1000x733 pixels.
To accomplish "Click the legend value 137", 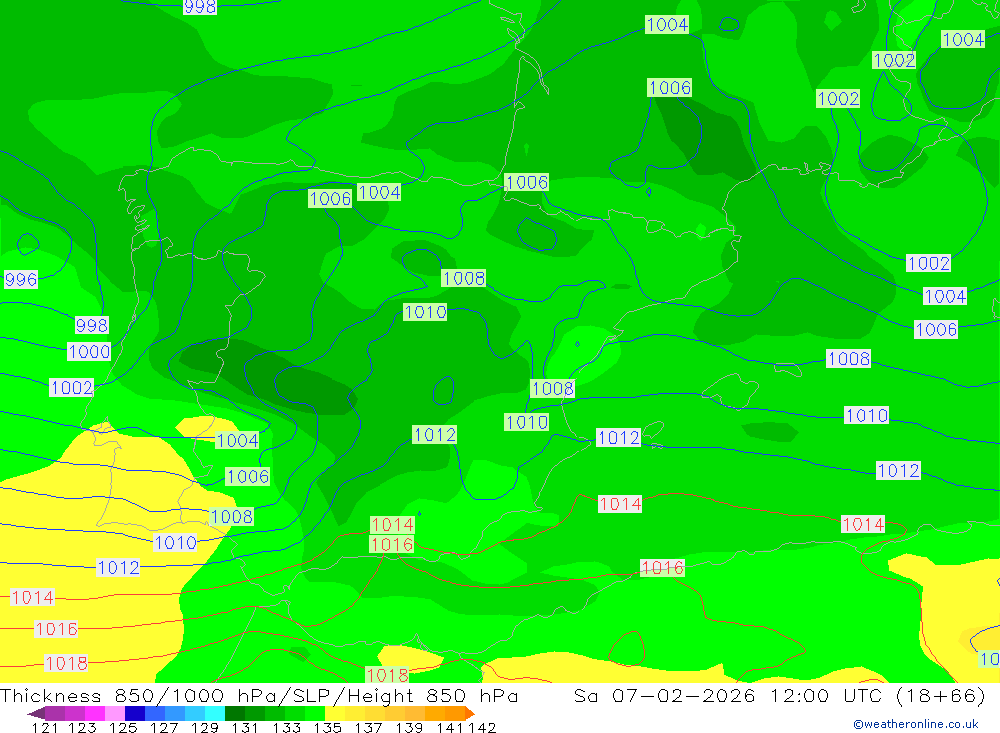I will click(x=368, y=727).
